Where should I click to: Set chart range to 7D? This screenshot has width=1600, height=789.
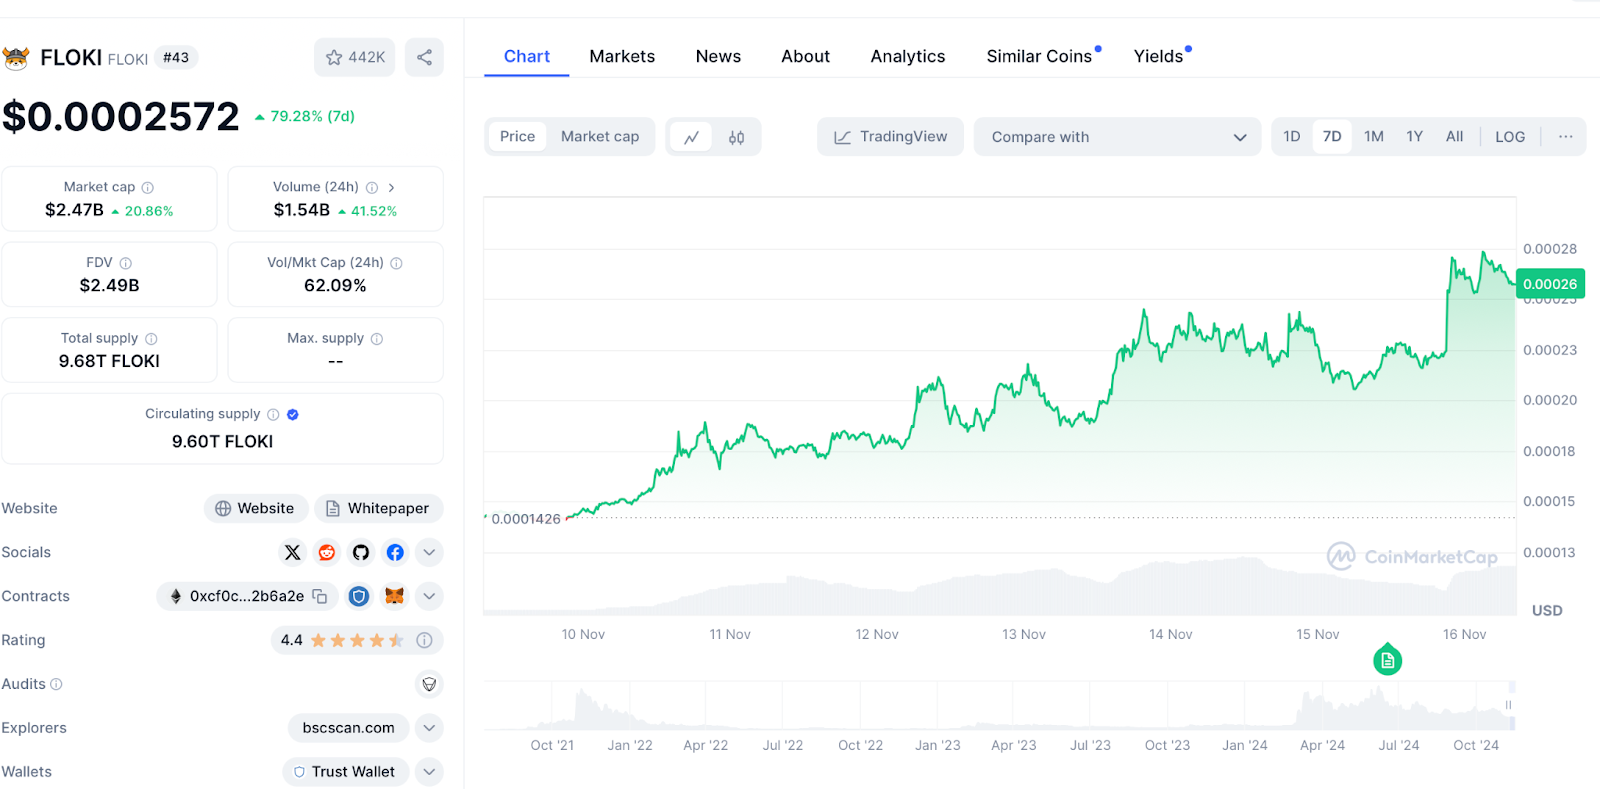(1332, 136)
